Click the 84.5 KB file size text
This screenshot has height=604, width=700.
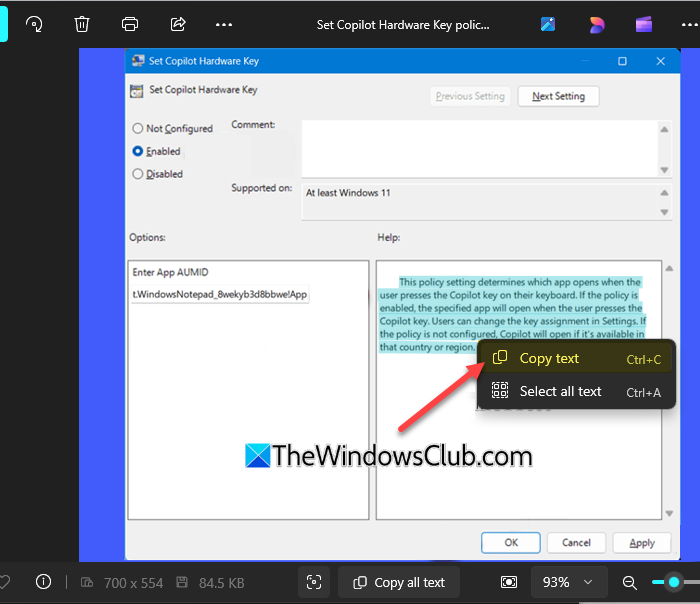222,583
